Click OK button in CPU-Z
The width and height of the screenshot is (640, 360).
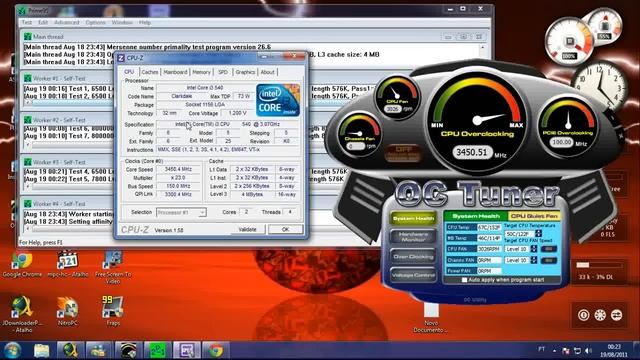tap(285, 229)
